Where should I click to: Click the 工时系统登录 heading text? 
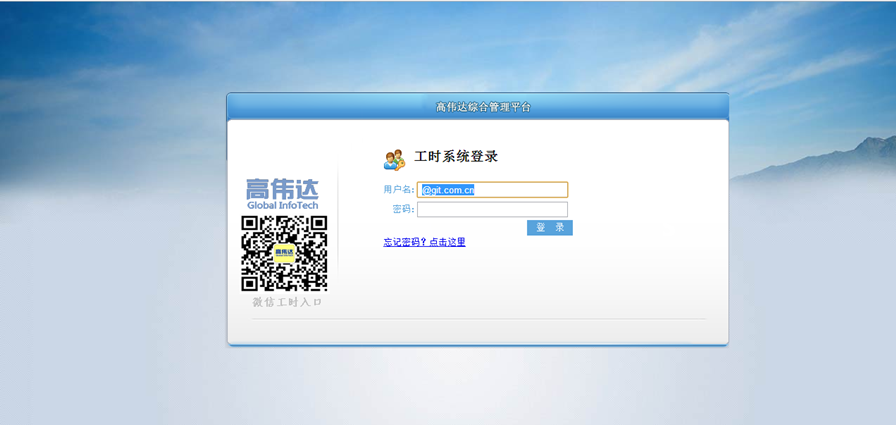click(456, 157)
